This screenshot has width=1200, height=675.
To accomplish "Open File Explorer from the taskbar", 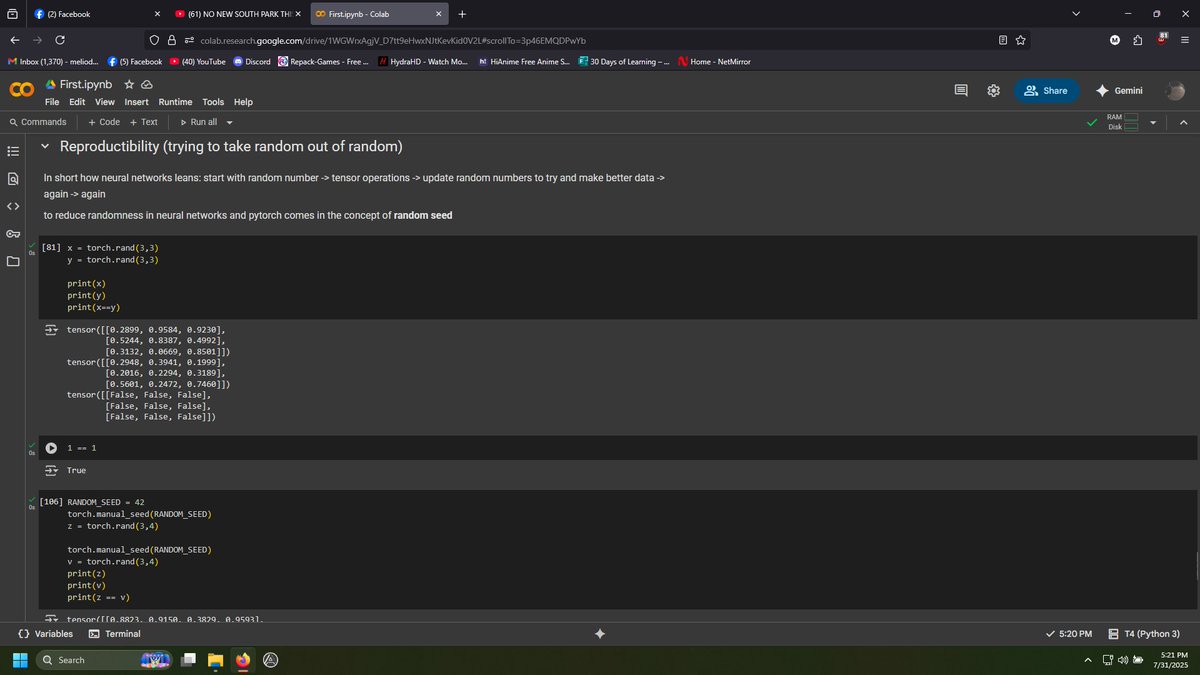I will click(x=216, y=660).
